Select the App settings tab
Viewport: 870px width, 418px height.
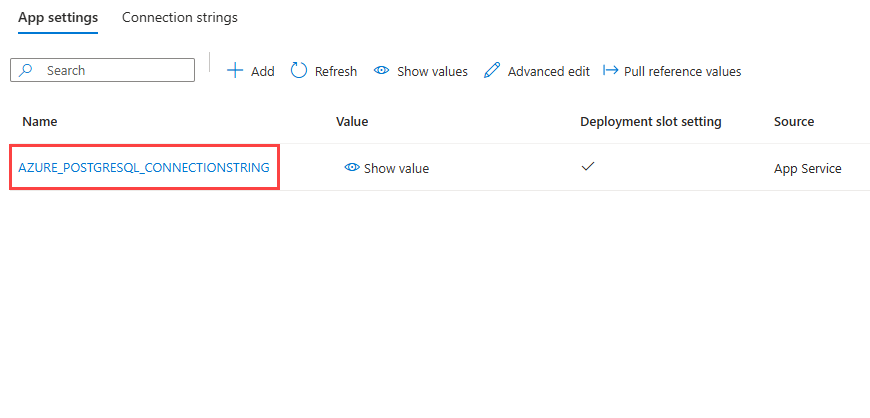(x=58, y=18)
